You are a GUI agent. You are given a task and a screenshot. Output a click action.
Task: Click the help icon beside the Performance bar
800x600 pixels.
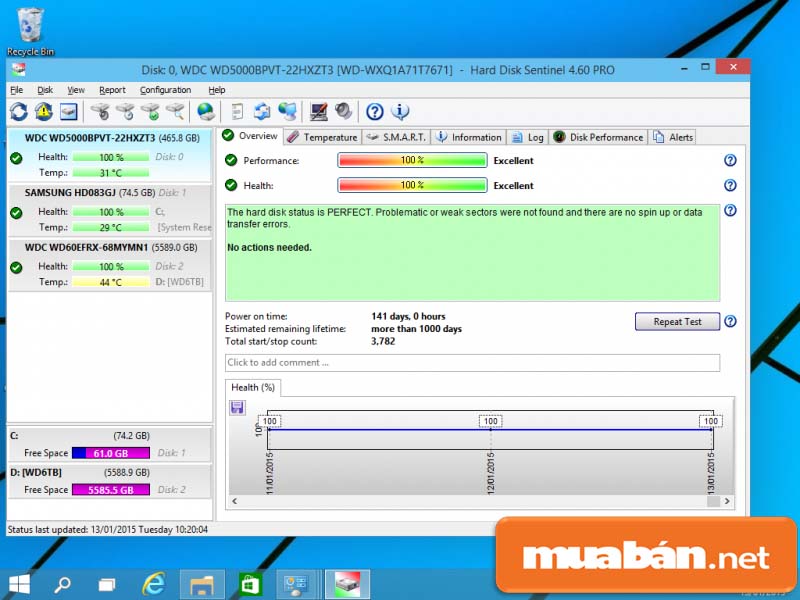[730, 160]
